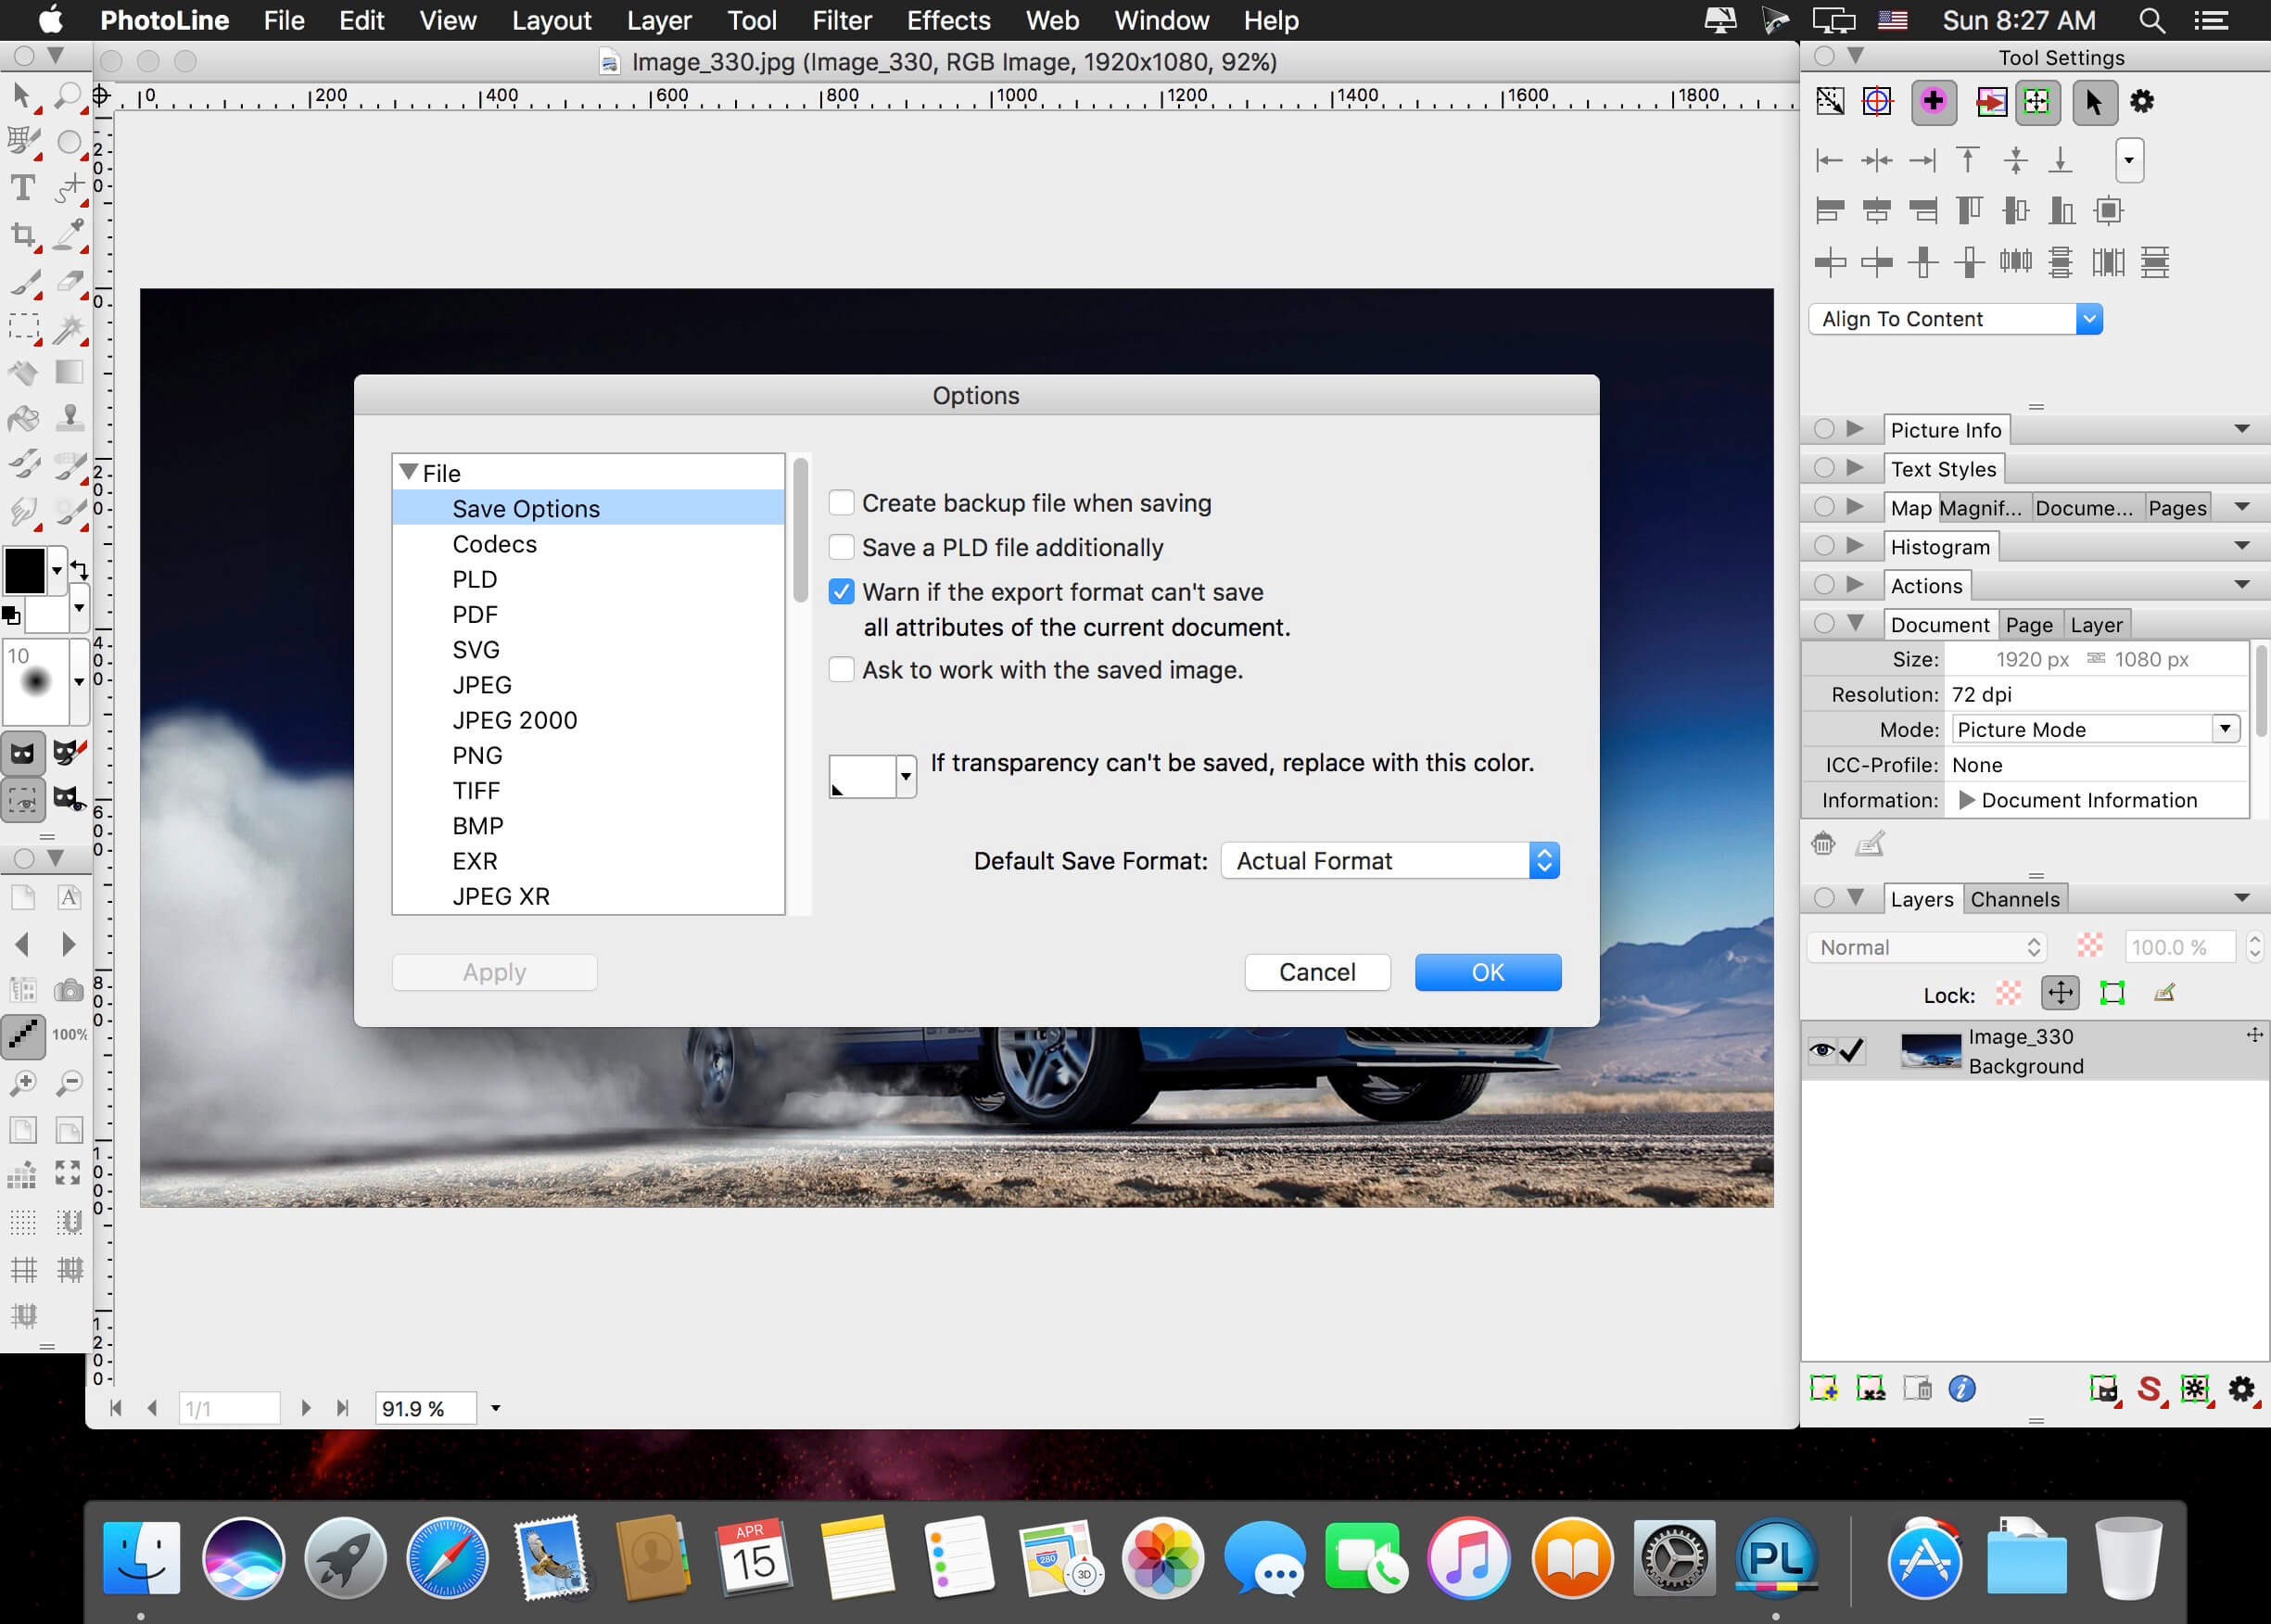Open the Tool Settings gear icon
Image resolution: width=2271 pixels, height=1624 pixels.
pos(2141,101)
